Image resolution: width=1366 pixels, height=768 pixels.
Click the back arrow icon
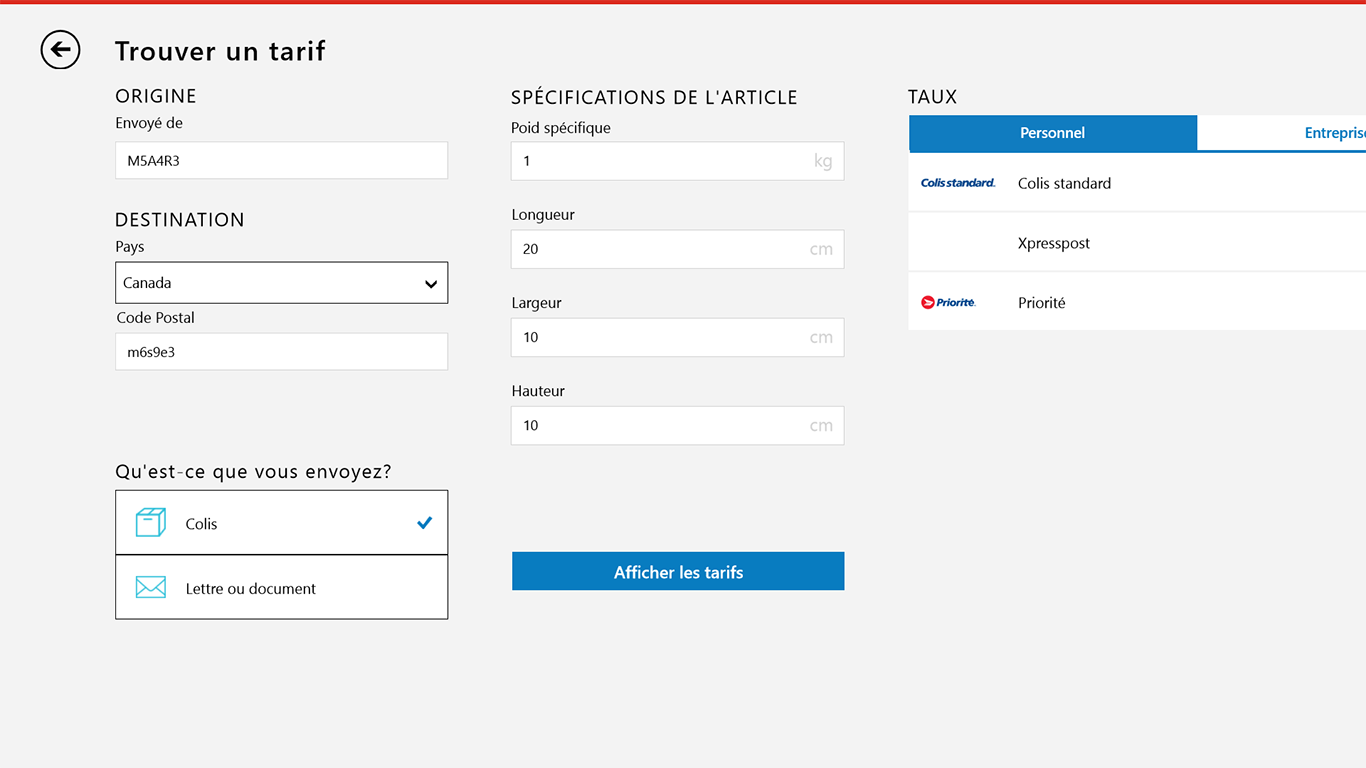[x=60, y=49]
